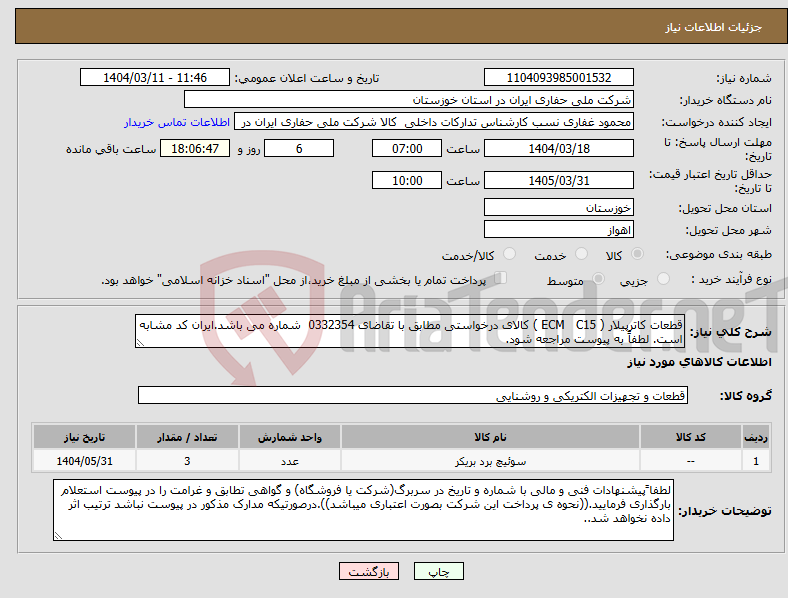788x598 pixels.
Task: Click the اطلاعات کالاهای مورد نیاز section heading
Action: coord(699,362)
